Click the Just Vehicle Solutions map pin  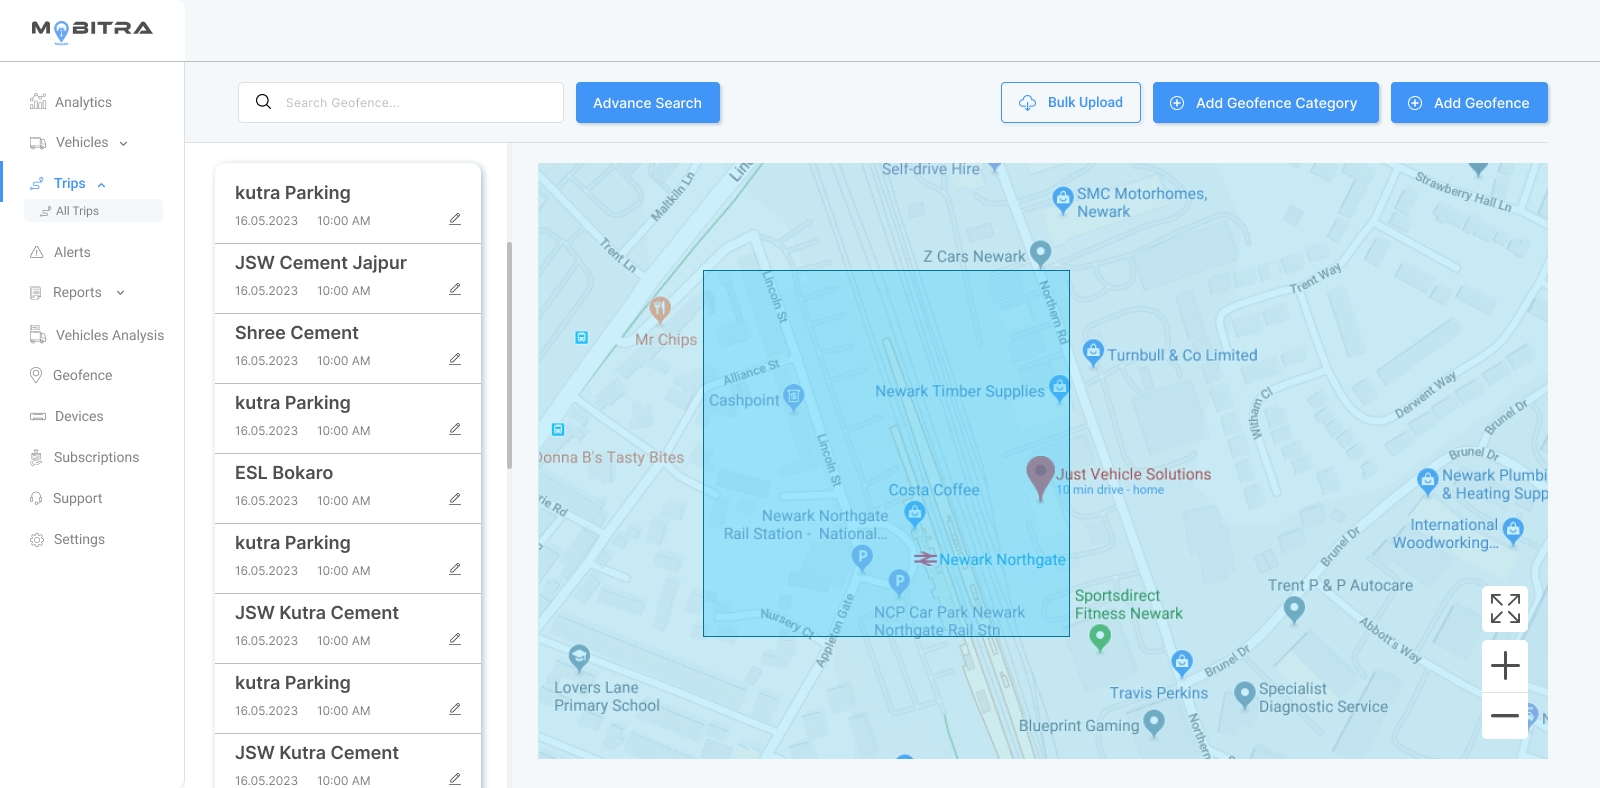pyautogui.click(x=1041, y=478)
